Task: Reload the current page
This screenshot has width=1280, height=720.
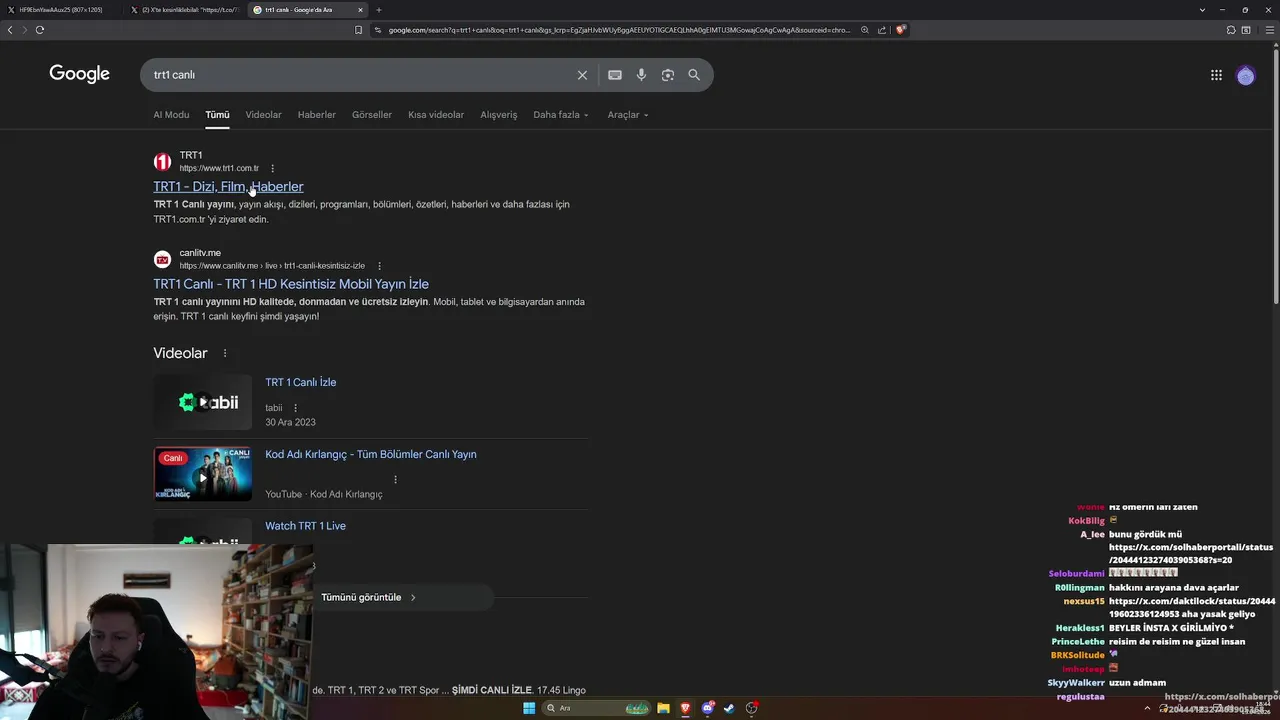Action: click(x=39, y=30)
